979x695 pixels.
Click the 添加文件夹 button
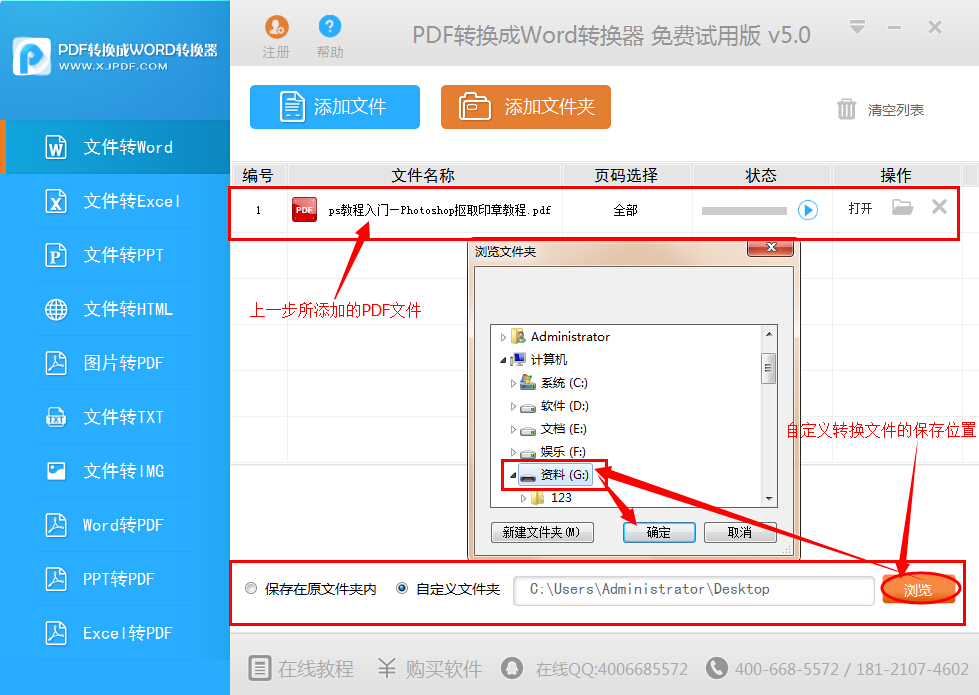tap(526, 107)
